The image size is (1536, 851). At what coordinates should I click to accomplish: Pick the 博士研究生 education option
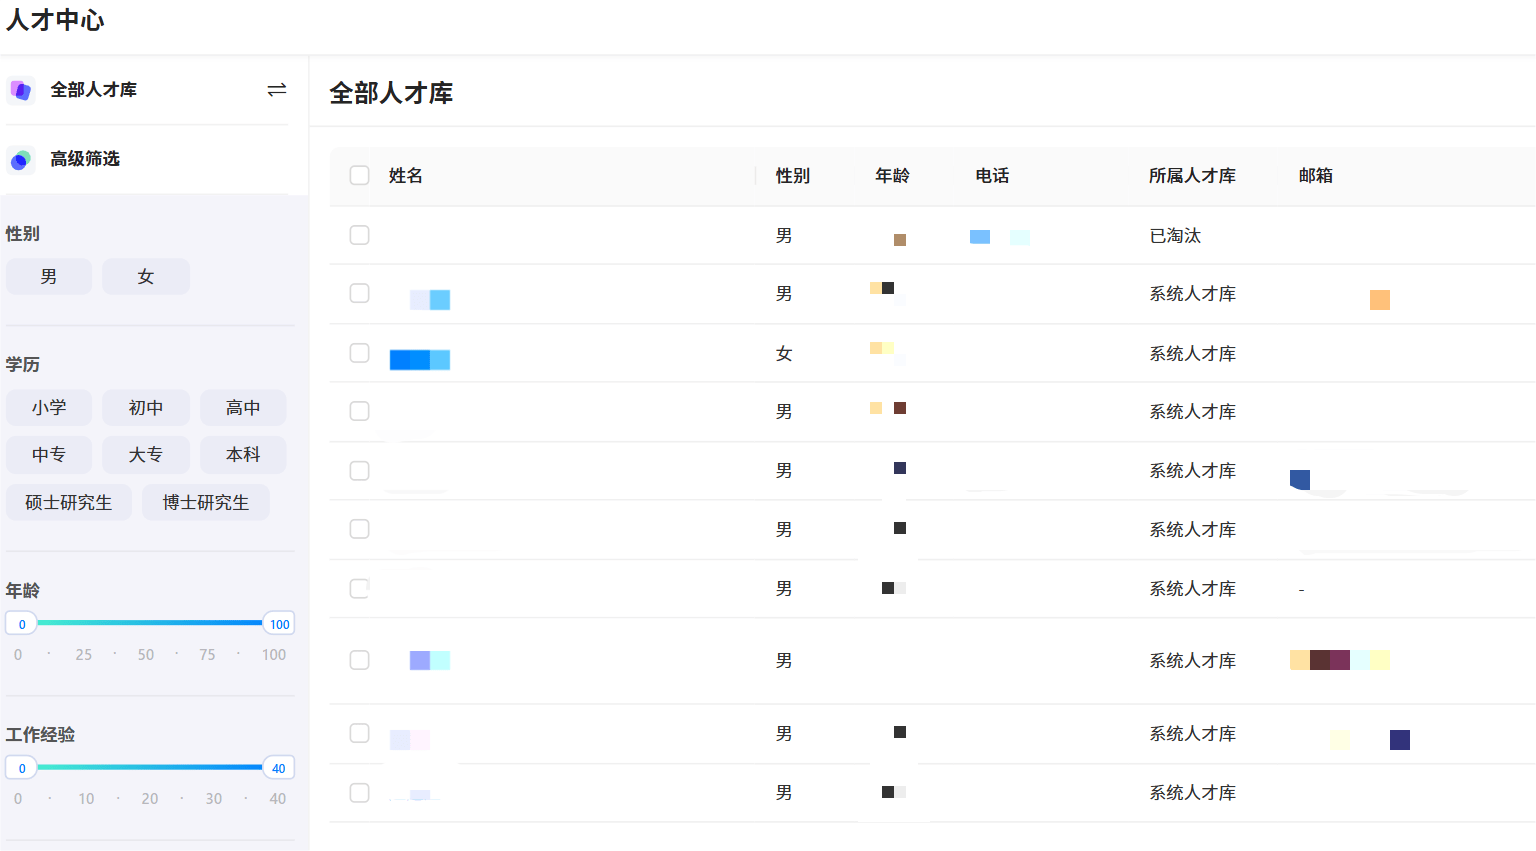206,502
